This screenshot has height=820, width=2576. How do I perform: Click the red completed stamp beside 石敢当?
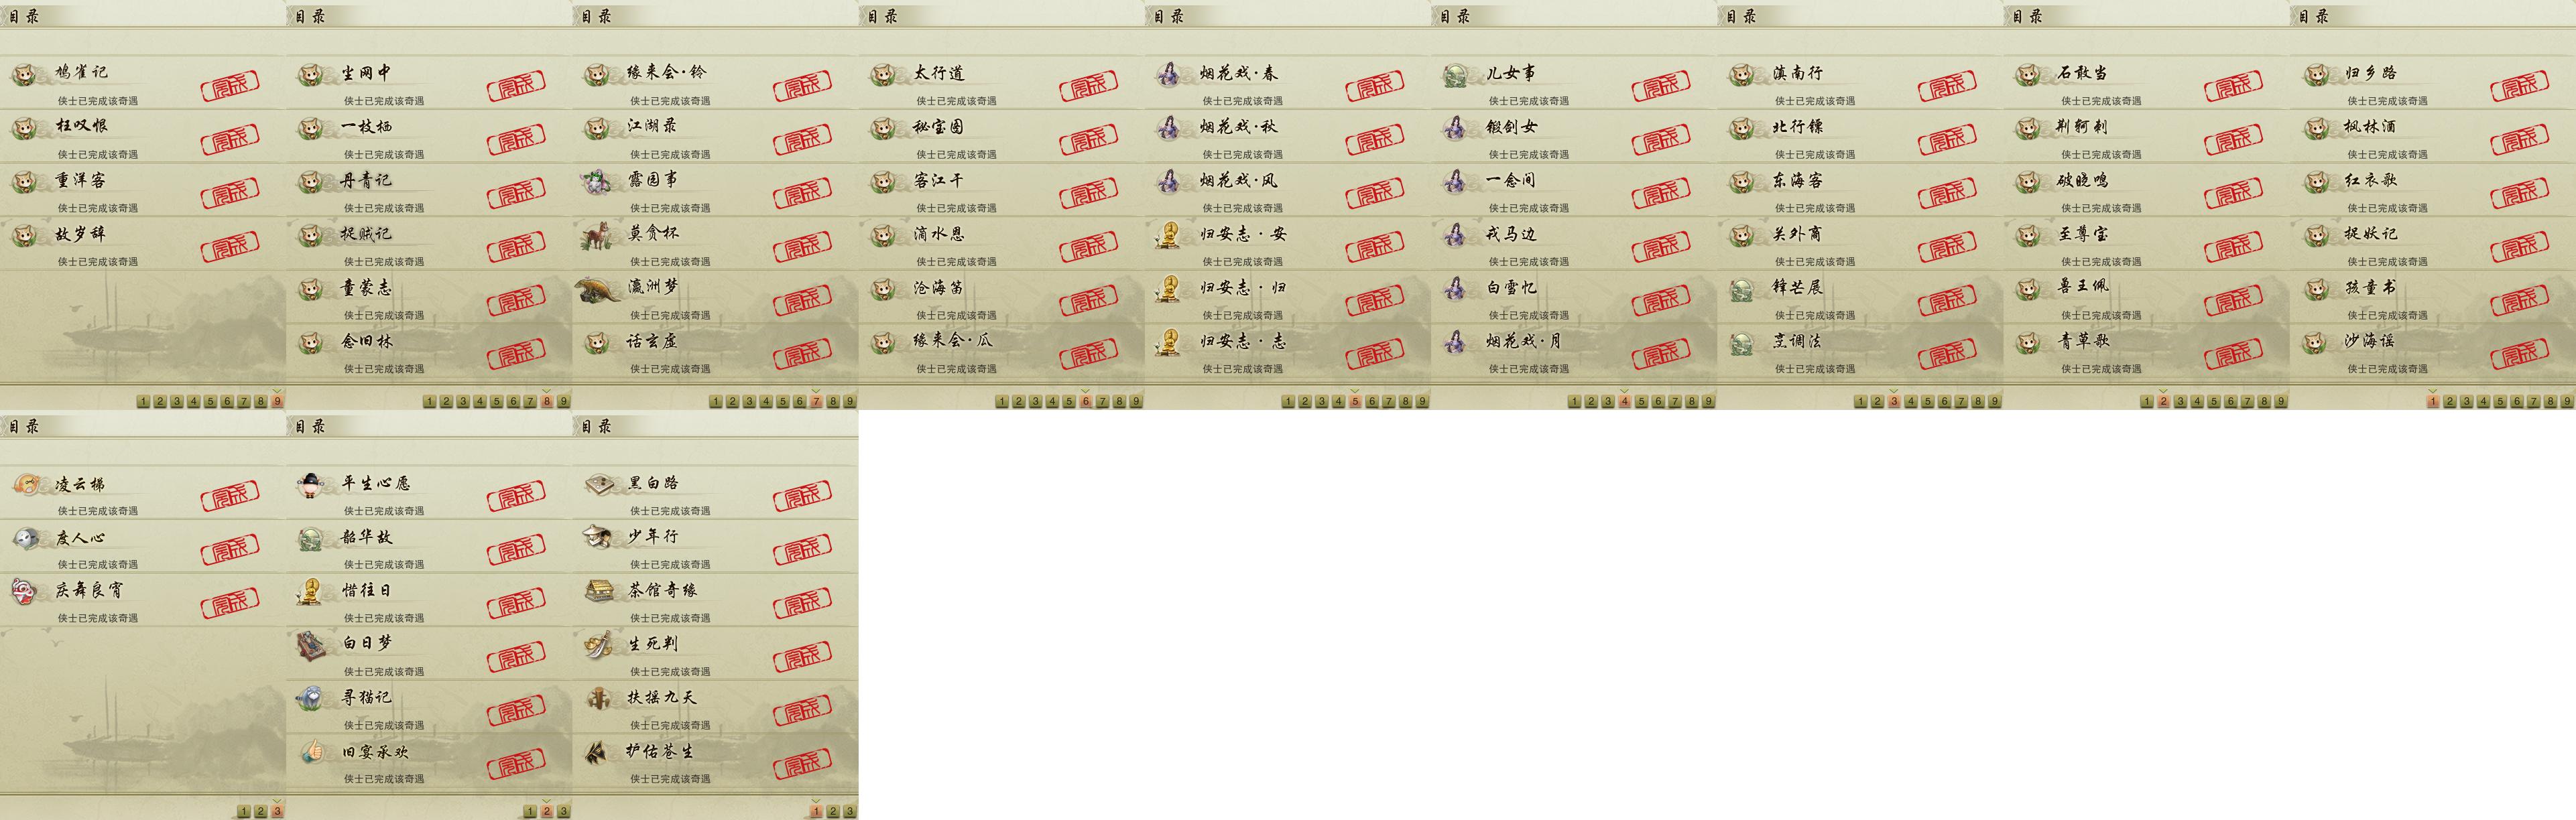tap(2233, 86)
